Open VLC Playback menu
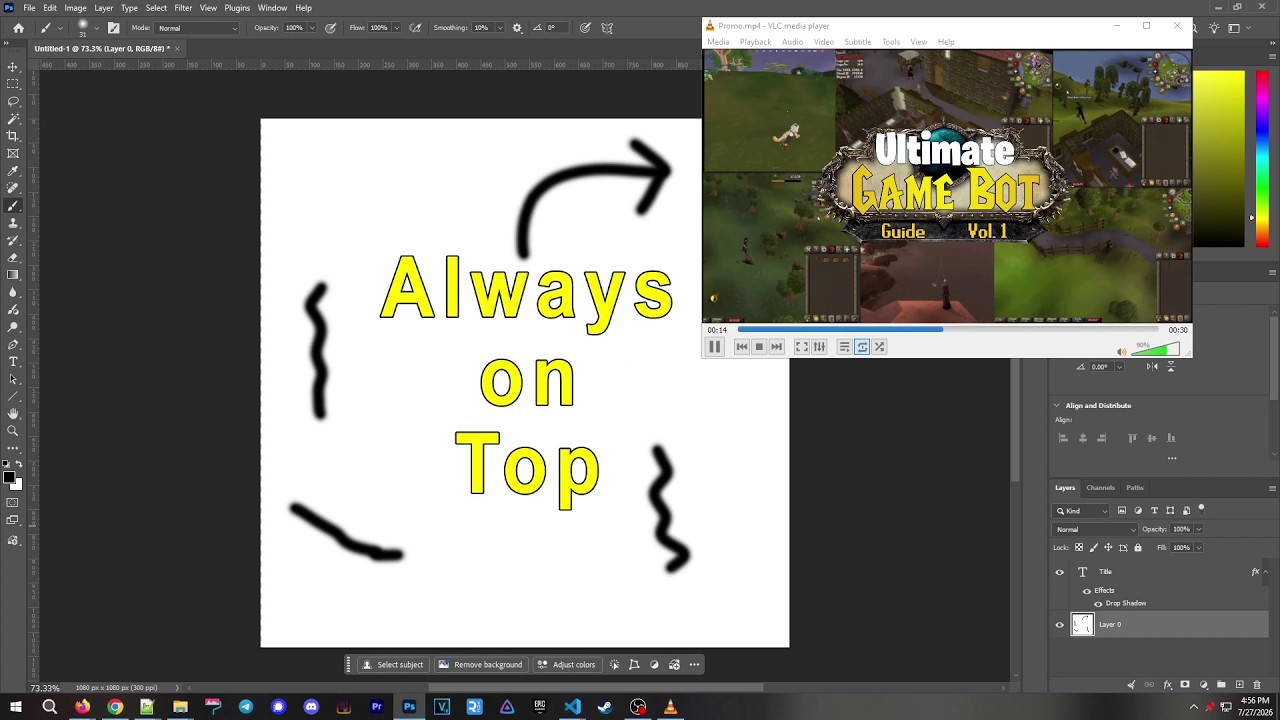The width and height of the screenshot is (1280, 720). point(755,42)
